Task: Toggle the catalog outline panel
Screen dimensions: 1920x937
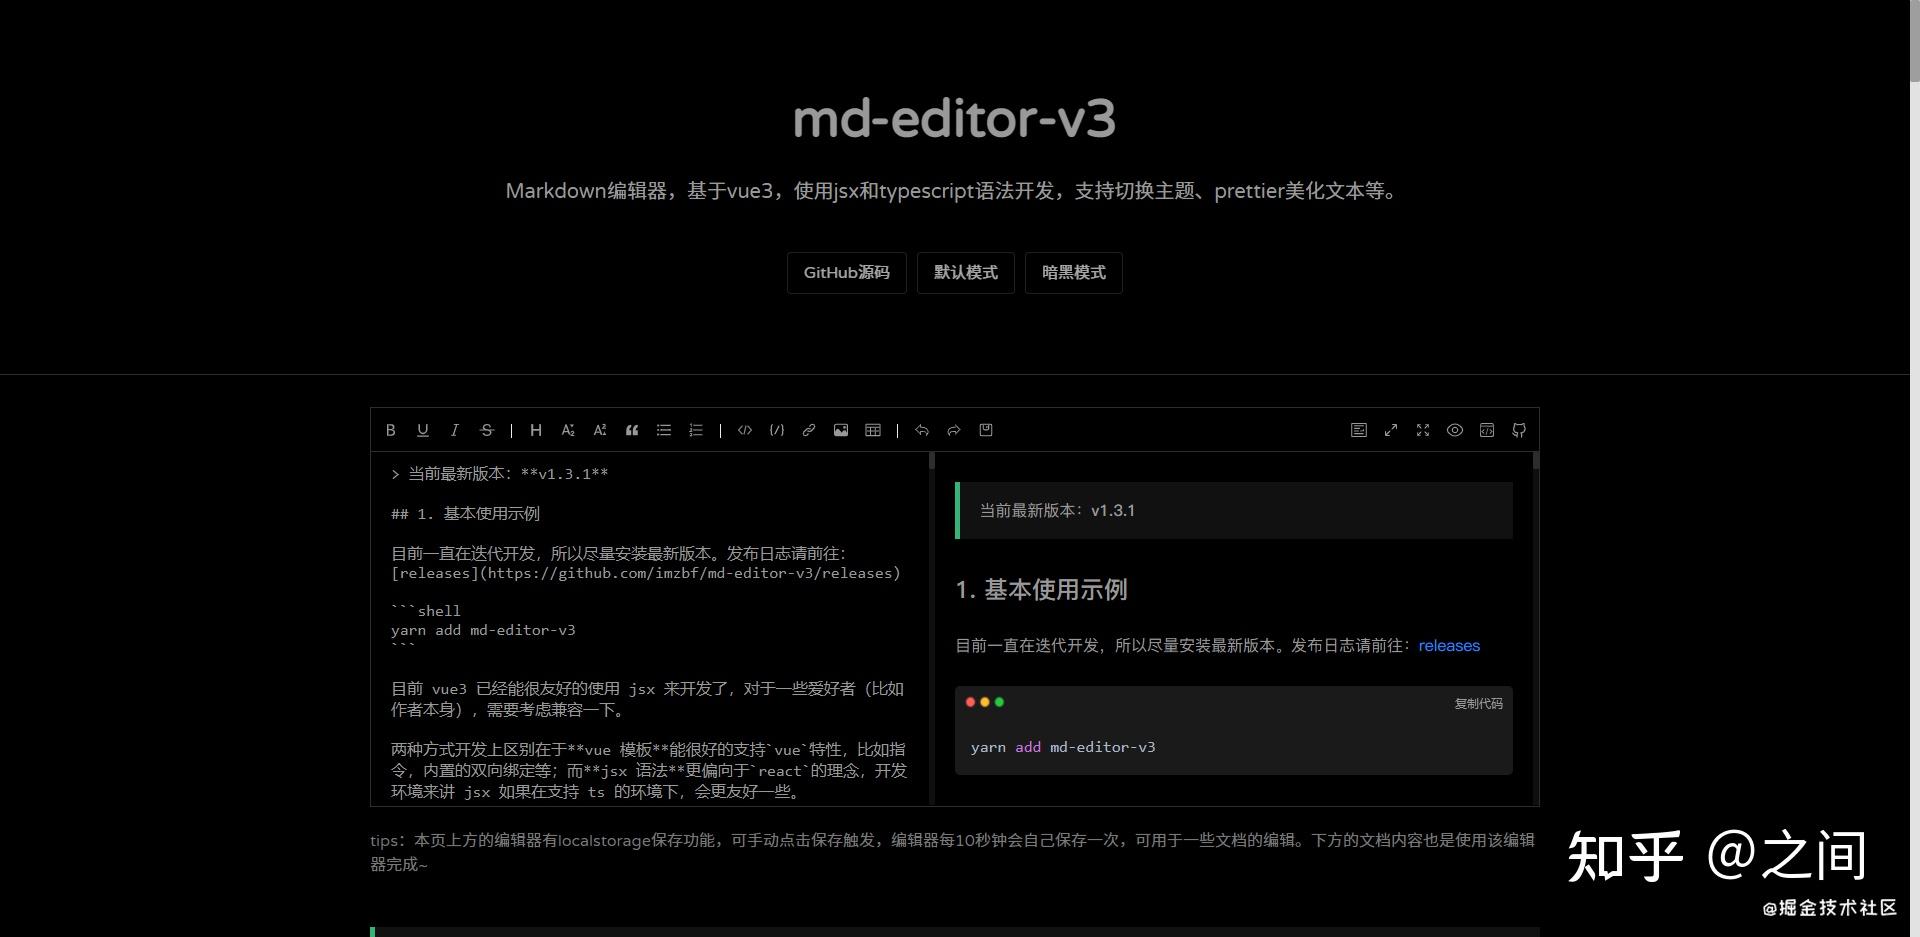Action: click(x=1359, y=430)
